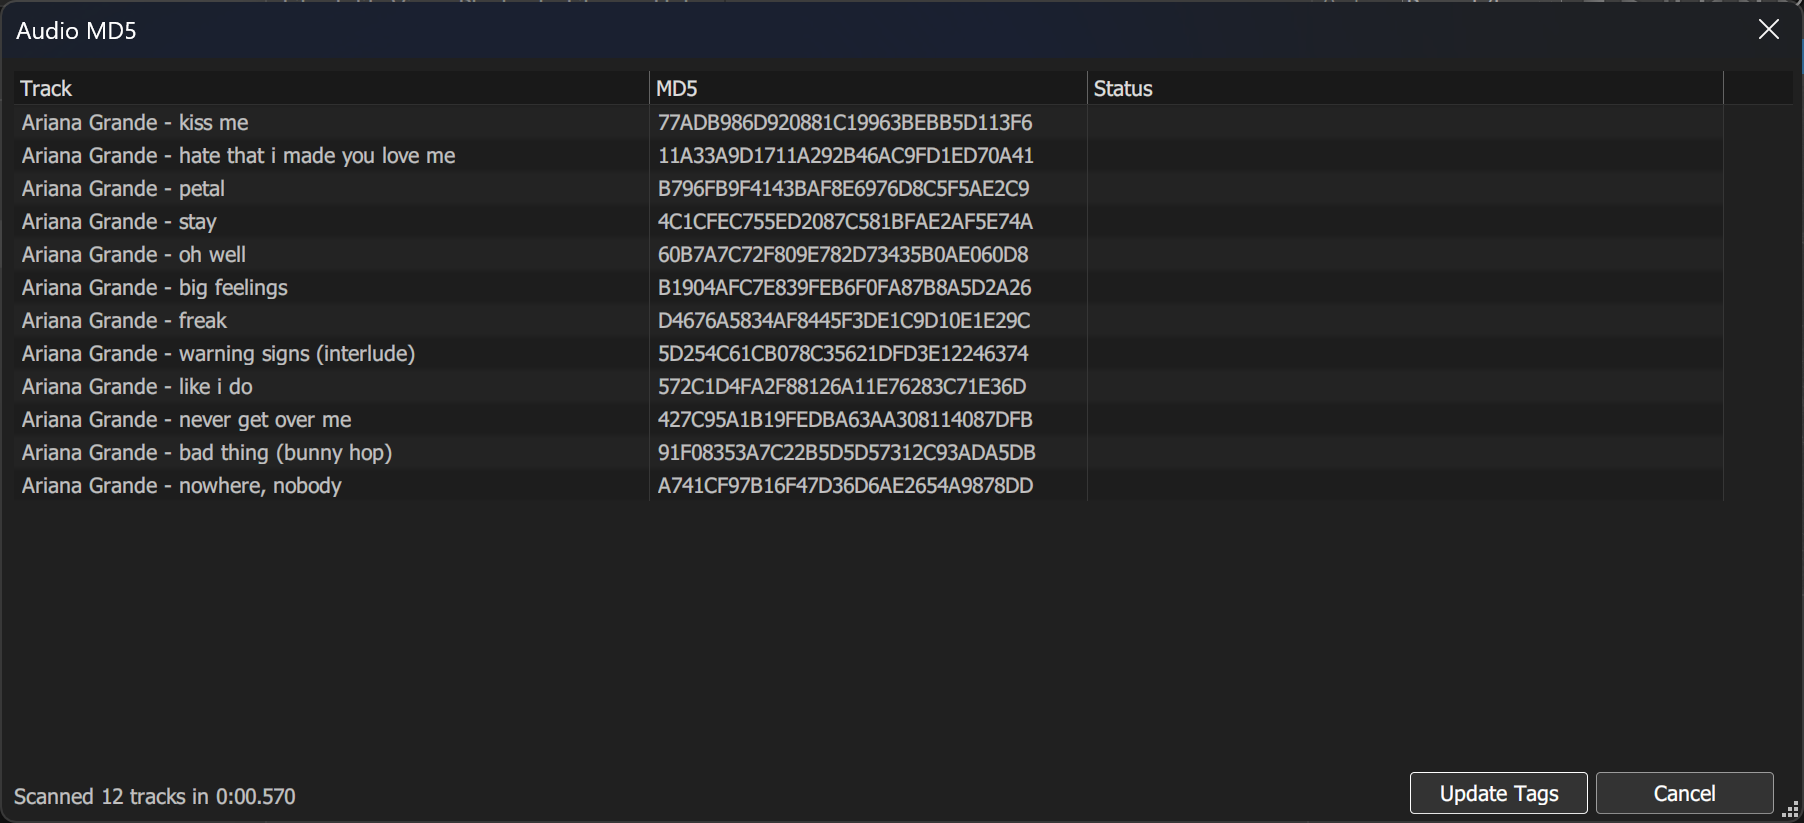The height and width of the screenshot is (823, 1804).
Task: Click MD5 hash starting with B1904AFC
Action: coord(845,287)
